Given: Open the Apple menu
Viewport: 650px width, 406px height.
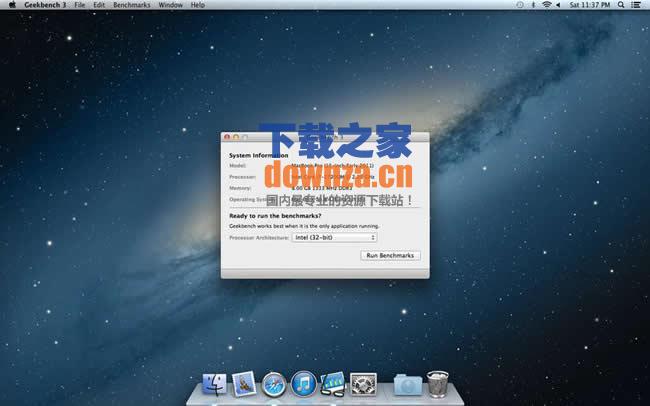Looking at the screenshot, I should [x=12, y=5].
